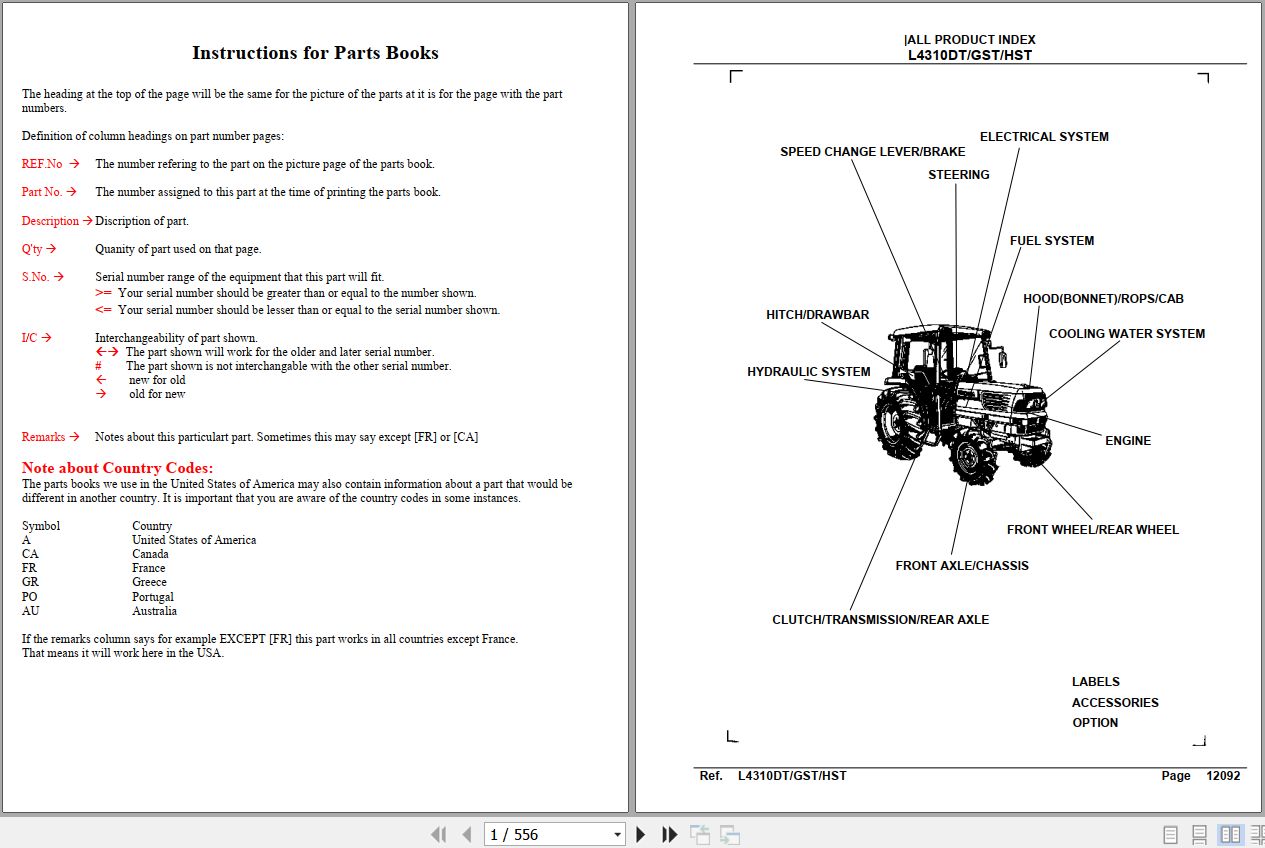Click the France country row
The height and width of the screenshot is (848, 1265).
click(x=94, y=568)
